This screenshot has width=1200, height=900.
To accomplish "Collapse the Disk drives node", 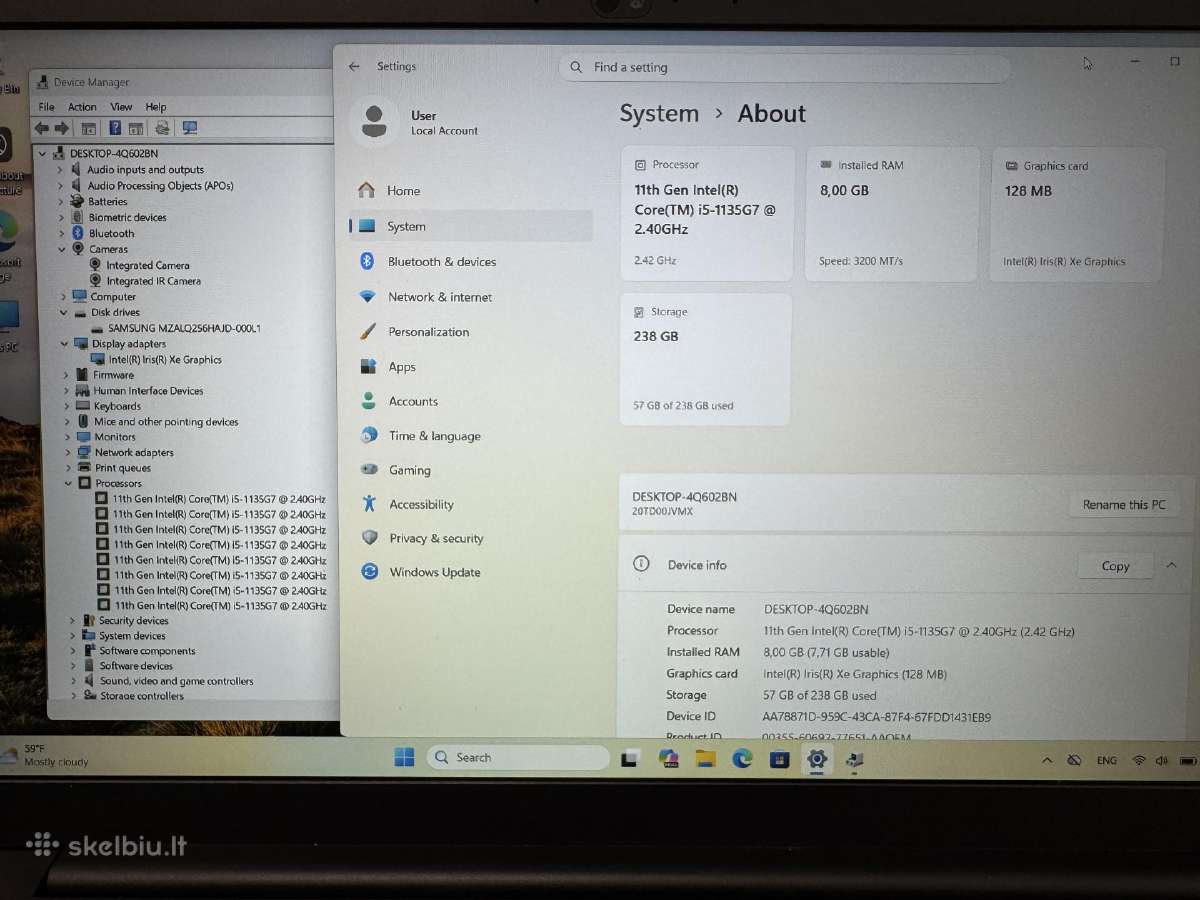I will click(x=63, y=312).
